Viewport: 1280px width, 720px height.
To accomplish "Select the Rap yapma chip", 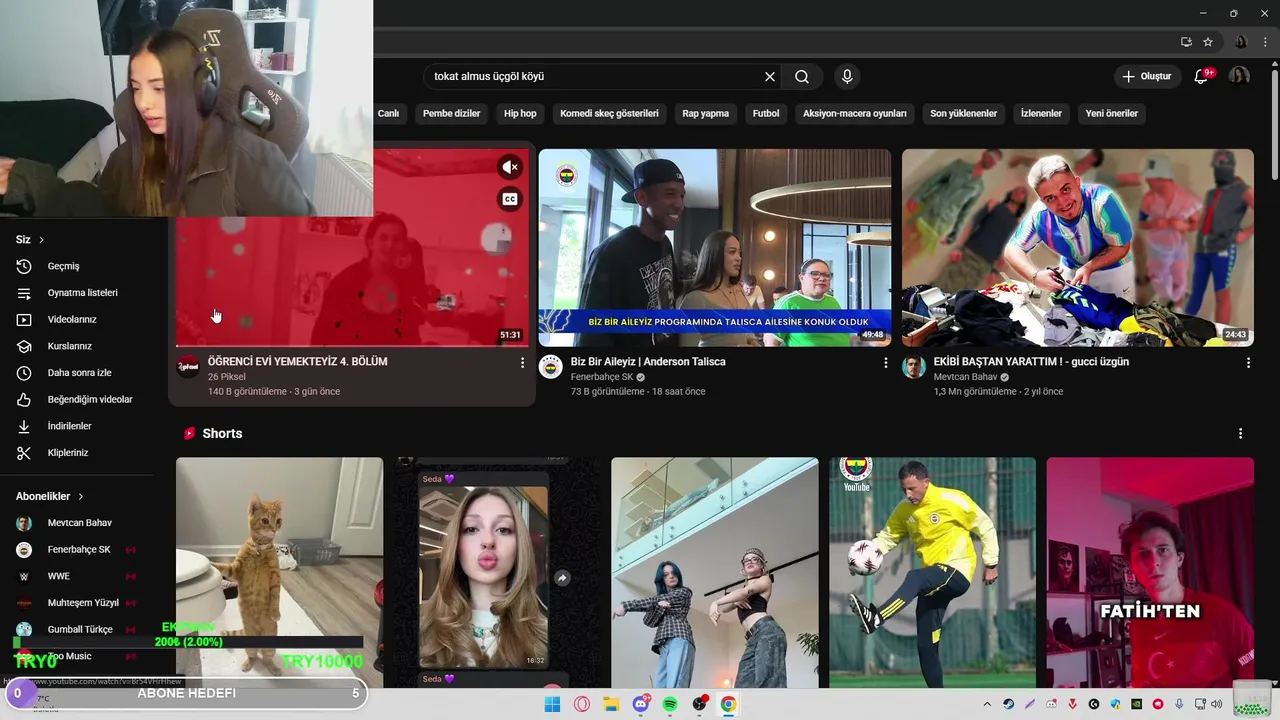I will pyautogui.click(x=705, y=114).
